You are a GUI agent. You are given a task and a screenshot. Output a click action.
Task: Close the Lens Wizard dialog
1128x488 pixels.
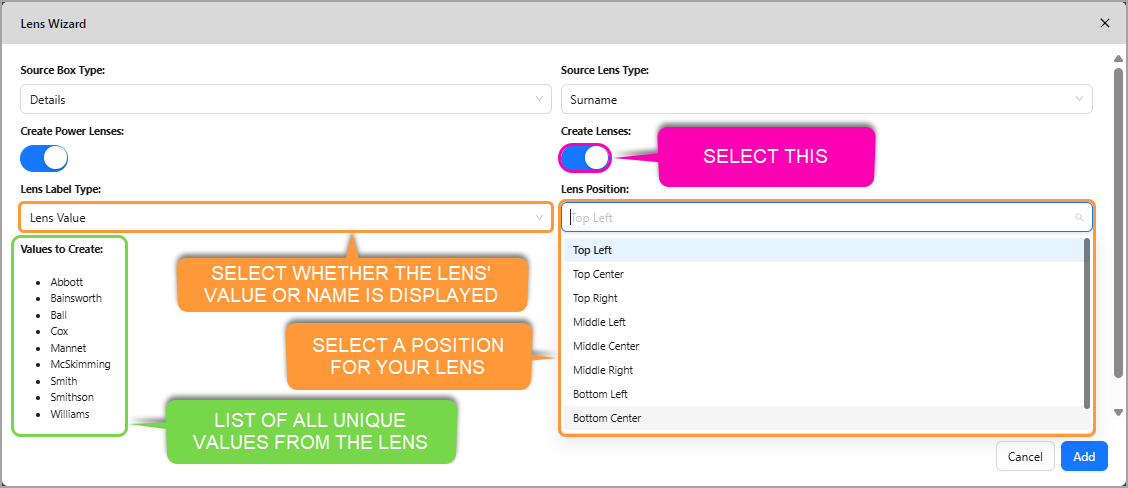coord(1104,22)
